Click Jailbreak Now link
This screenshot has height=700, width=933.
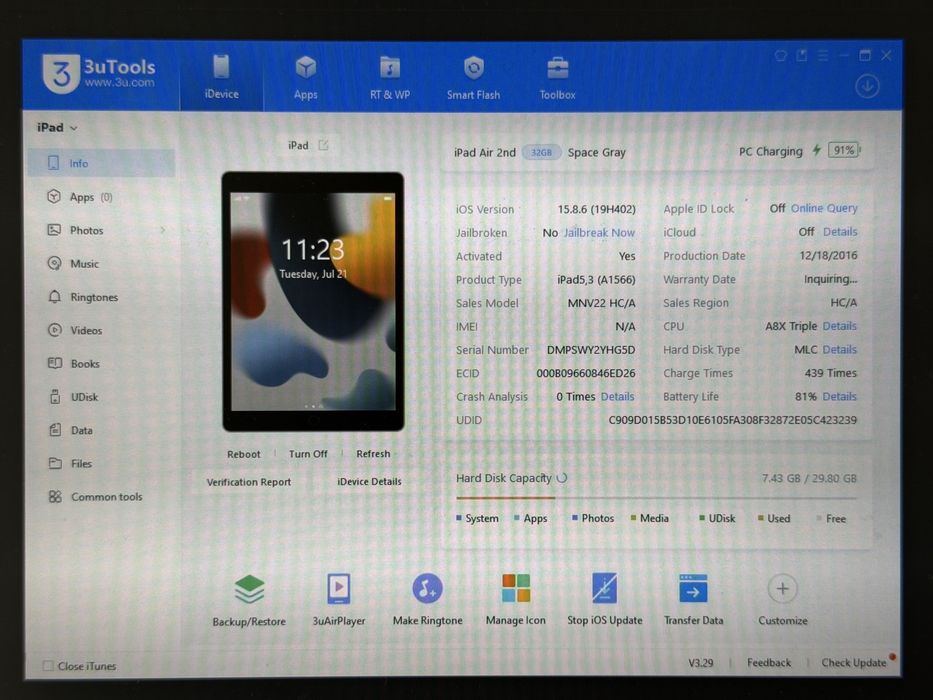(599, 233)
